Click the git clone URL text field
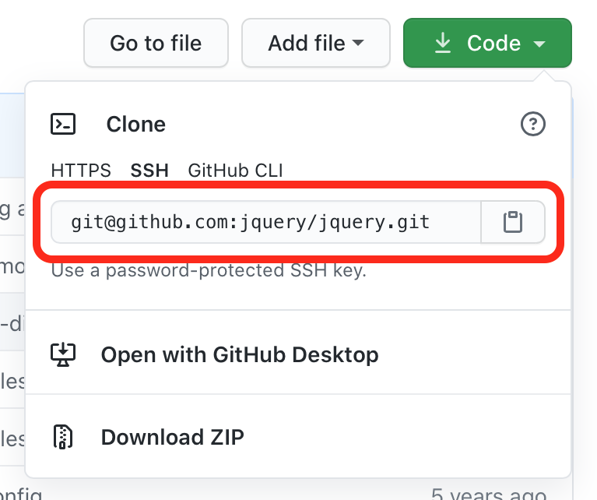 [266, 222]
